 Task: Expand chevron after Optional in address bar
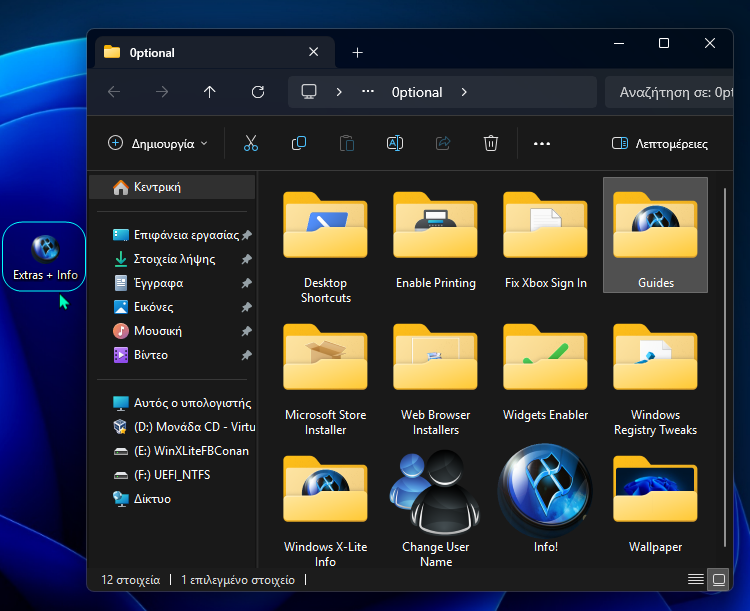(464, 92)
